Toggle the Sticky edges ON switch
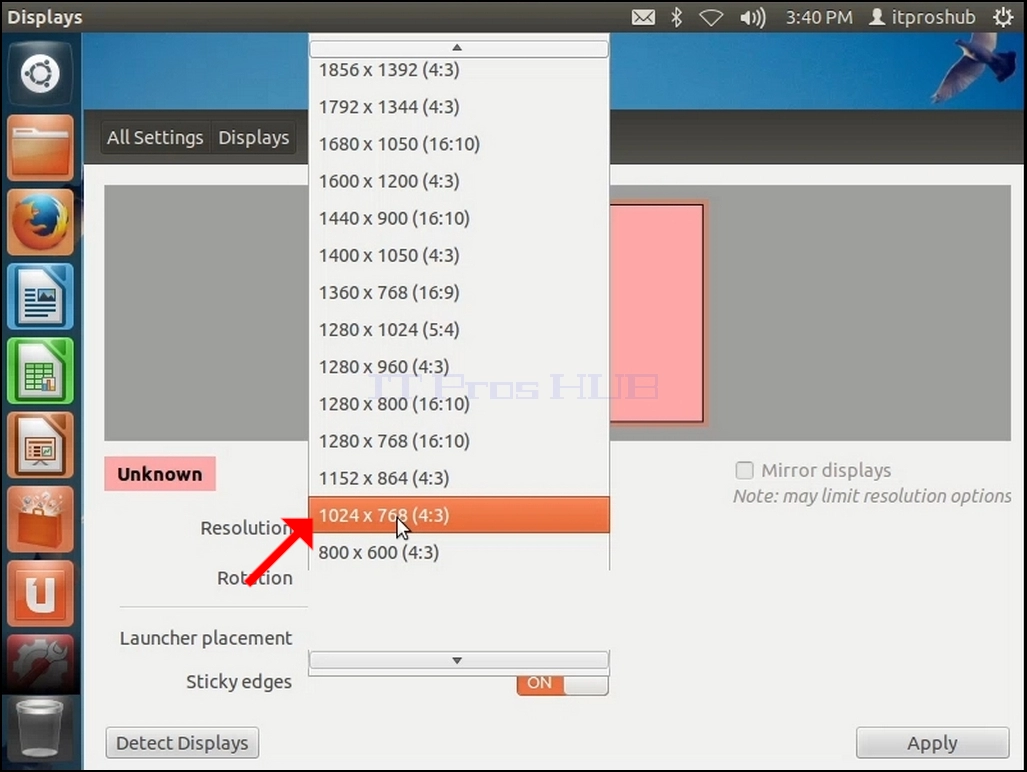The height and width of the screenshot is (772, 1027). 563,684
